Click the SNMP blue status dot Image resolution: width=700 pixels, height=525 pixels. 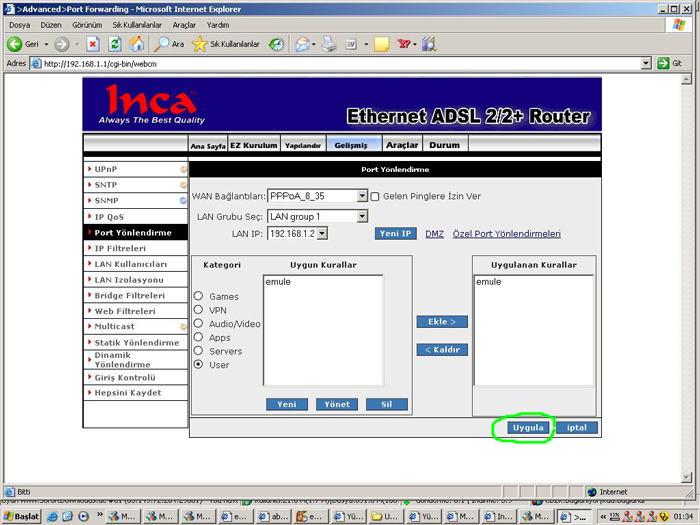click(183, 201)
